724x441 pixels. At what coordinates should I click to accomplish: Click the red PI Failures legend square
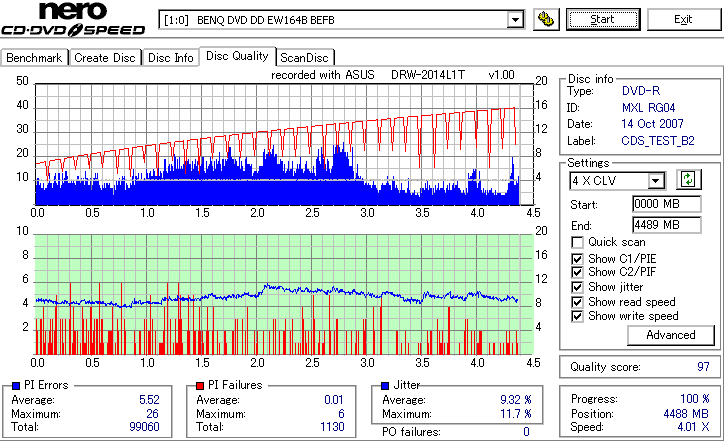tap(200, 386)
